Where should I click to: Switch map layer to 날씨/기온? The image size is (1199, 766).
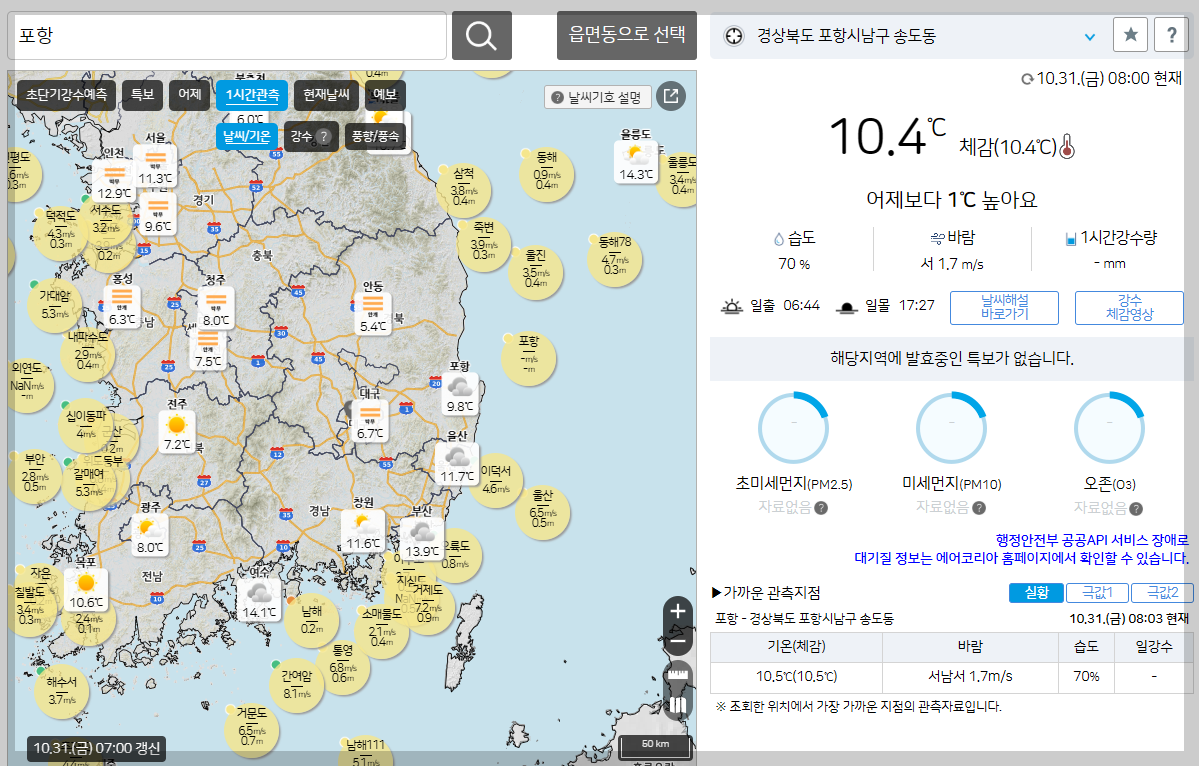click(246, 136)
